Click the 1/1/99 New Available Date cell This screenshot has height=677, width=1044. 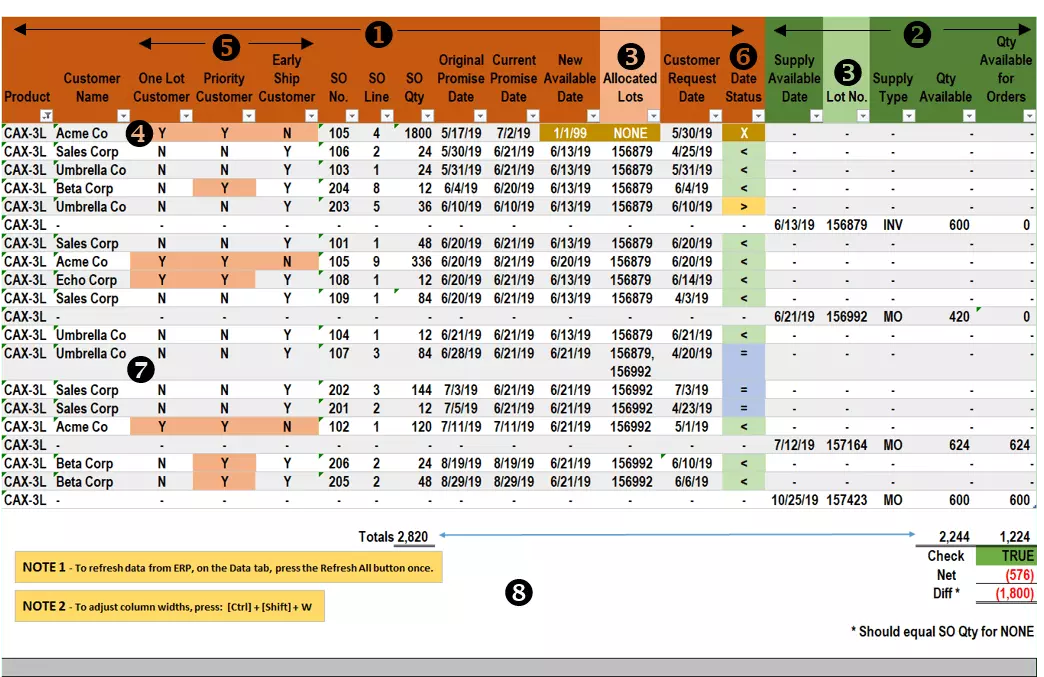click(569, 133)
